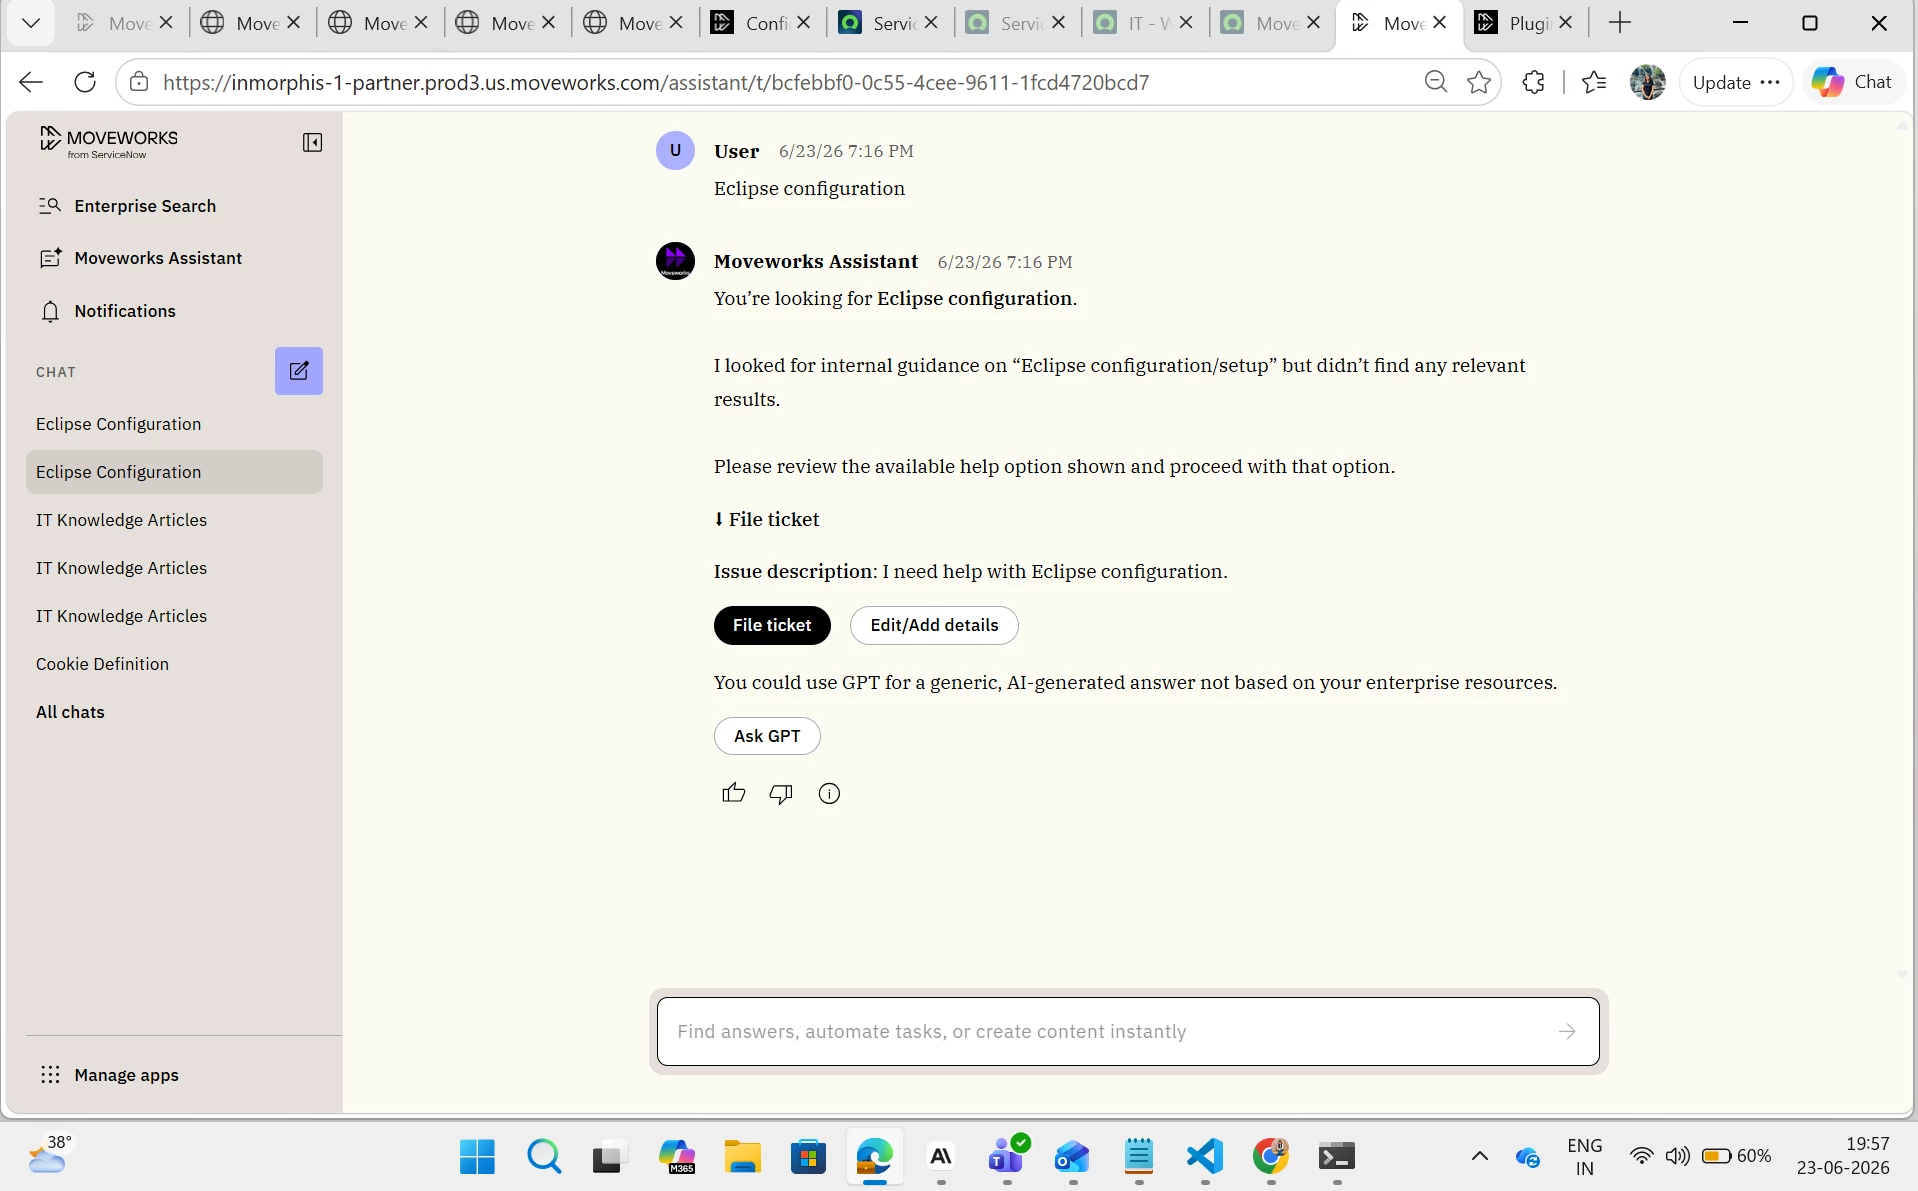Open Google Chrome from taskbar
Image resolution: width=1918 pixels, height=1191 pixels.
click(x=1271, y=1157)
